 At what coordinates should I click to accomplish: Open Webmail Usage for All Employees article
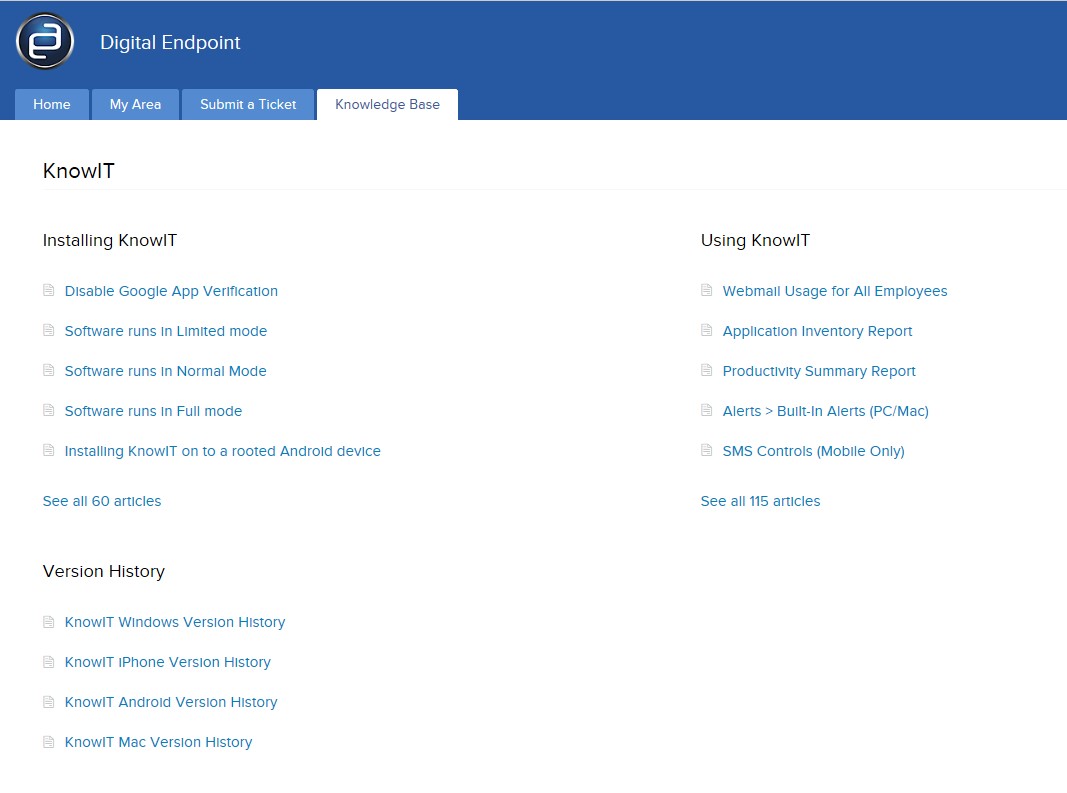point(835,291)
